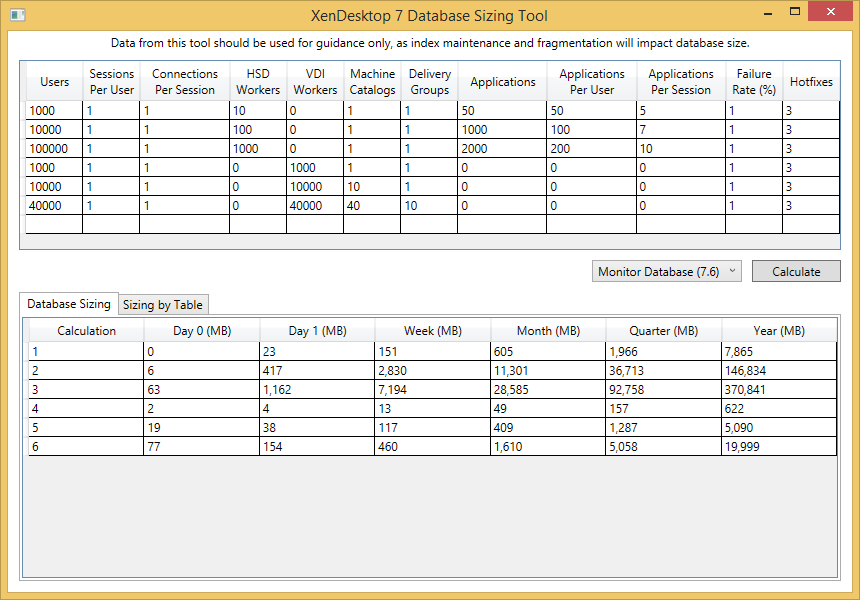Click the Users cell containing 40000
The image size is (860, 600).
click(x=54, y=205)
